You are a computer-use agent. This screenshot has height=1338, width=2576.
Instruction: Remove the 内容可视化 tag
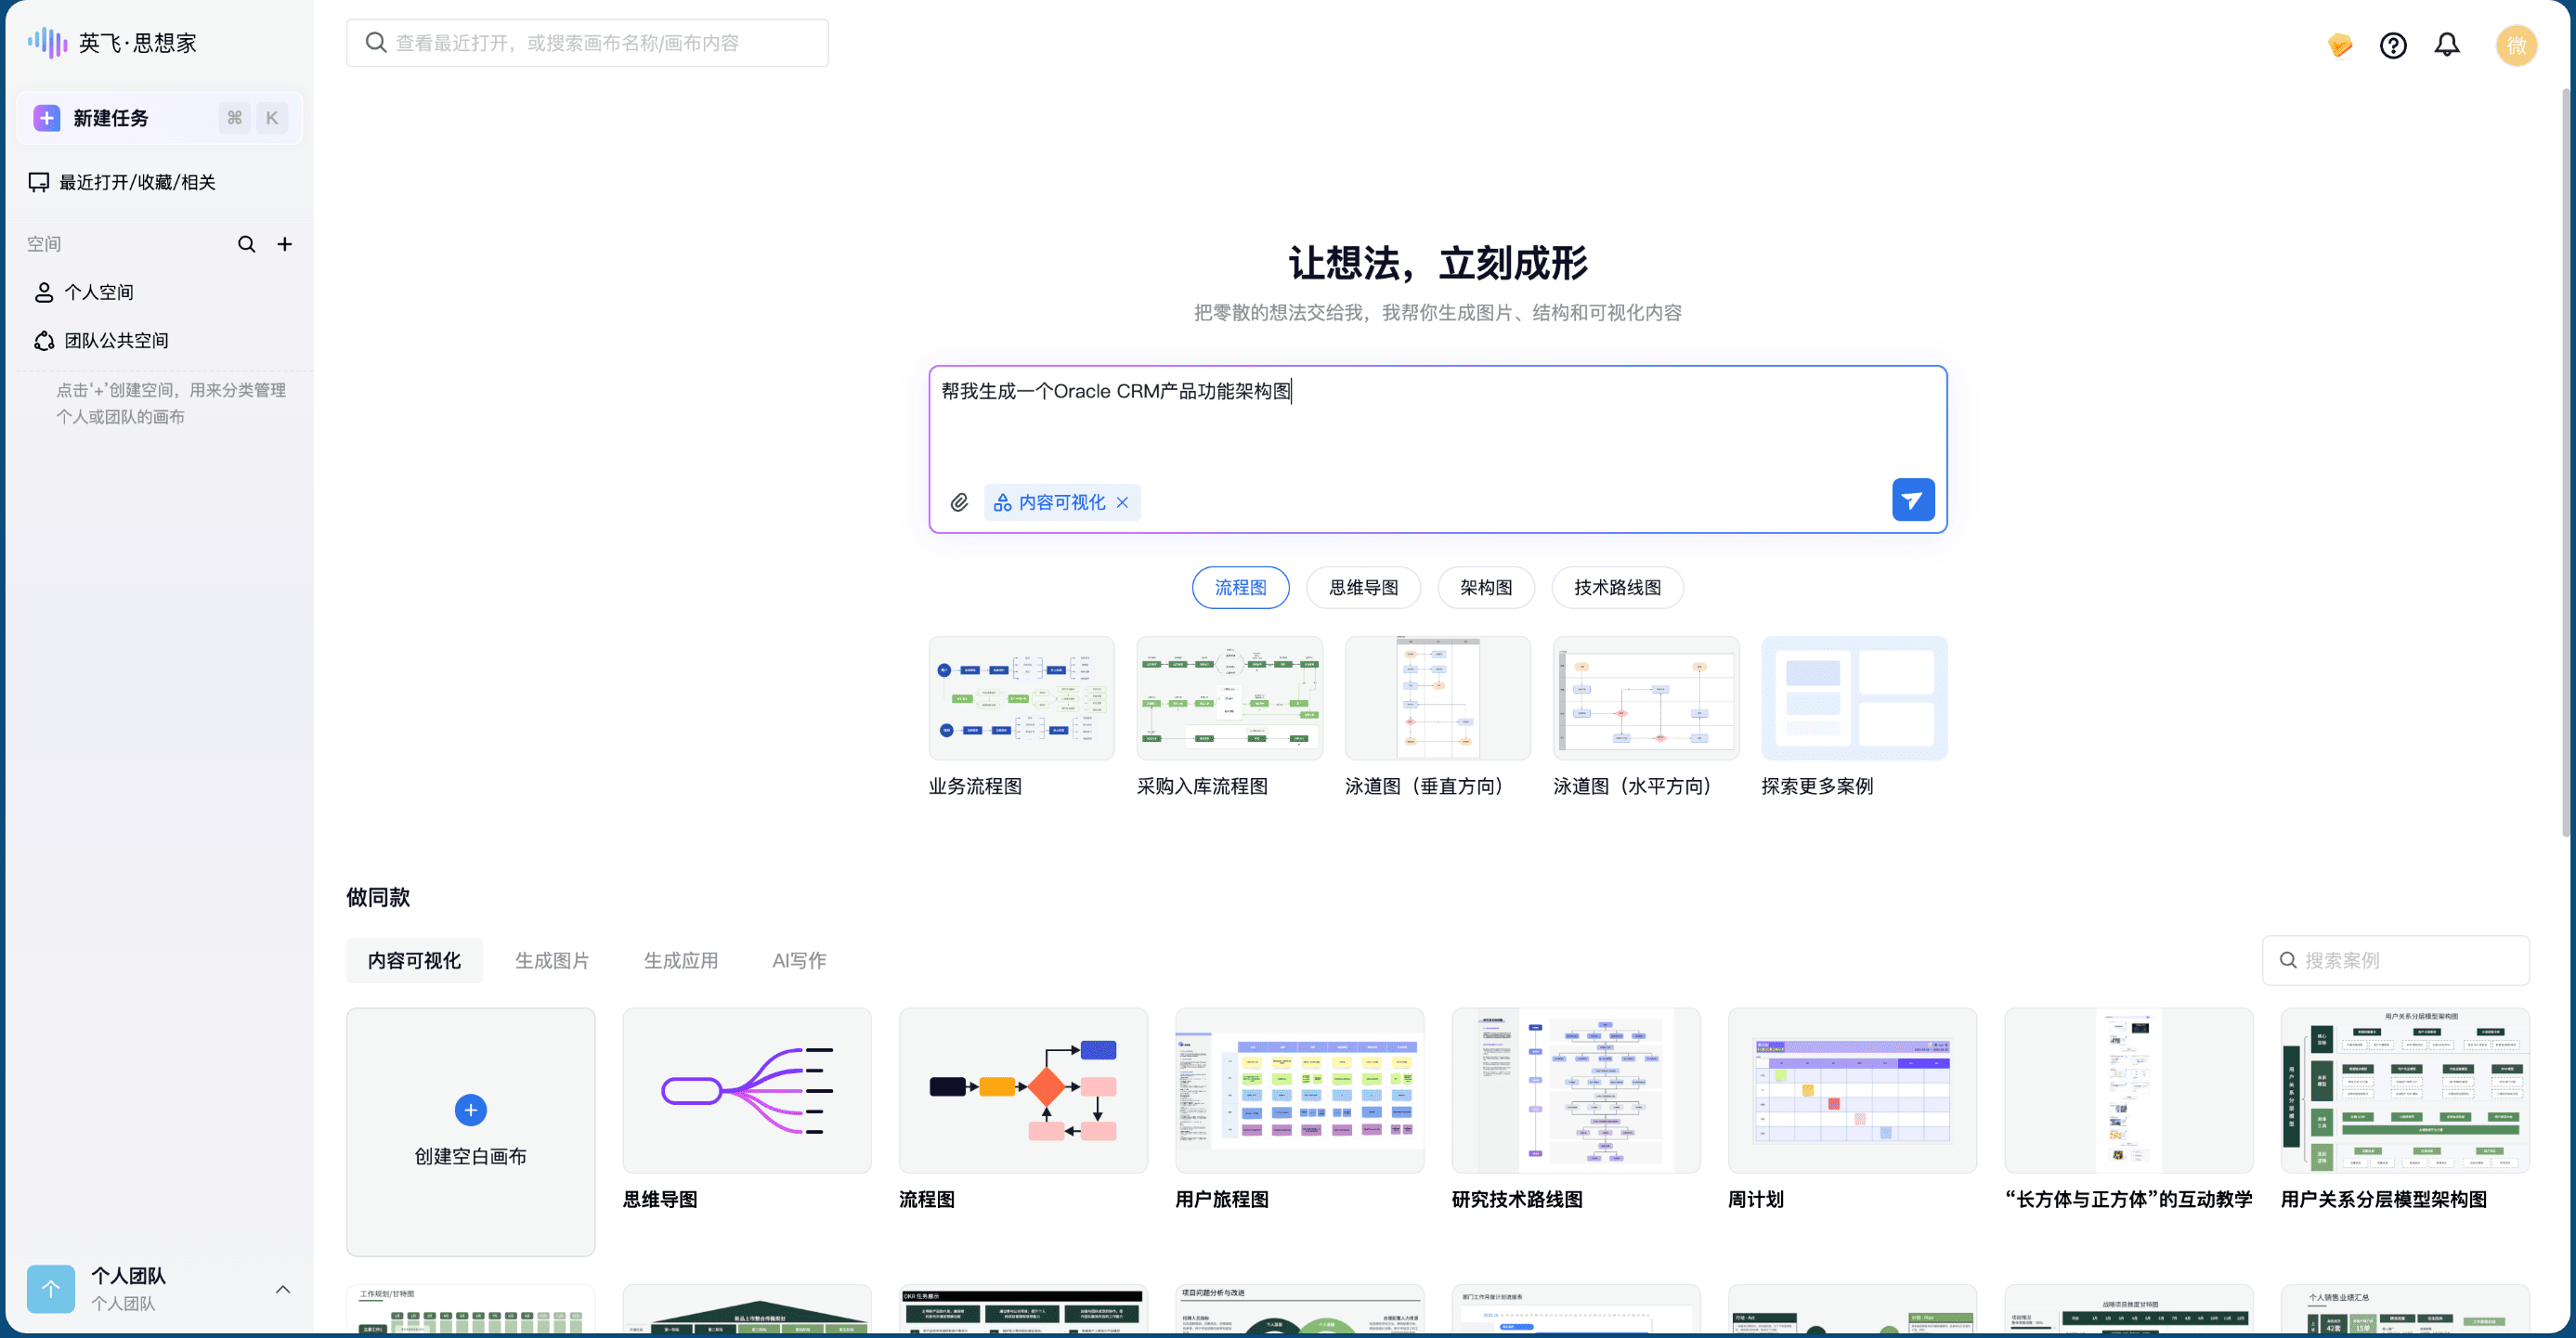pos(1122,502)
